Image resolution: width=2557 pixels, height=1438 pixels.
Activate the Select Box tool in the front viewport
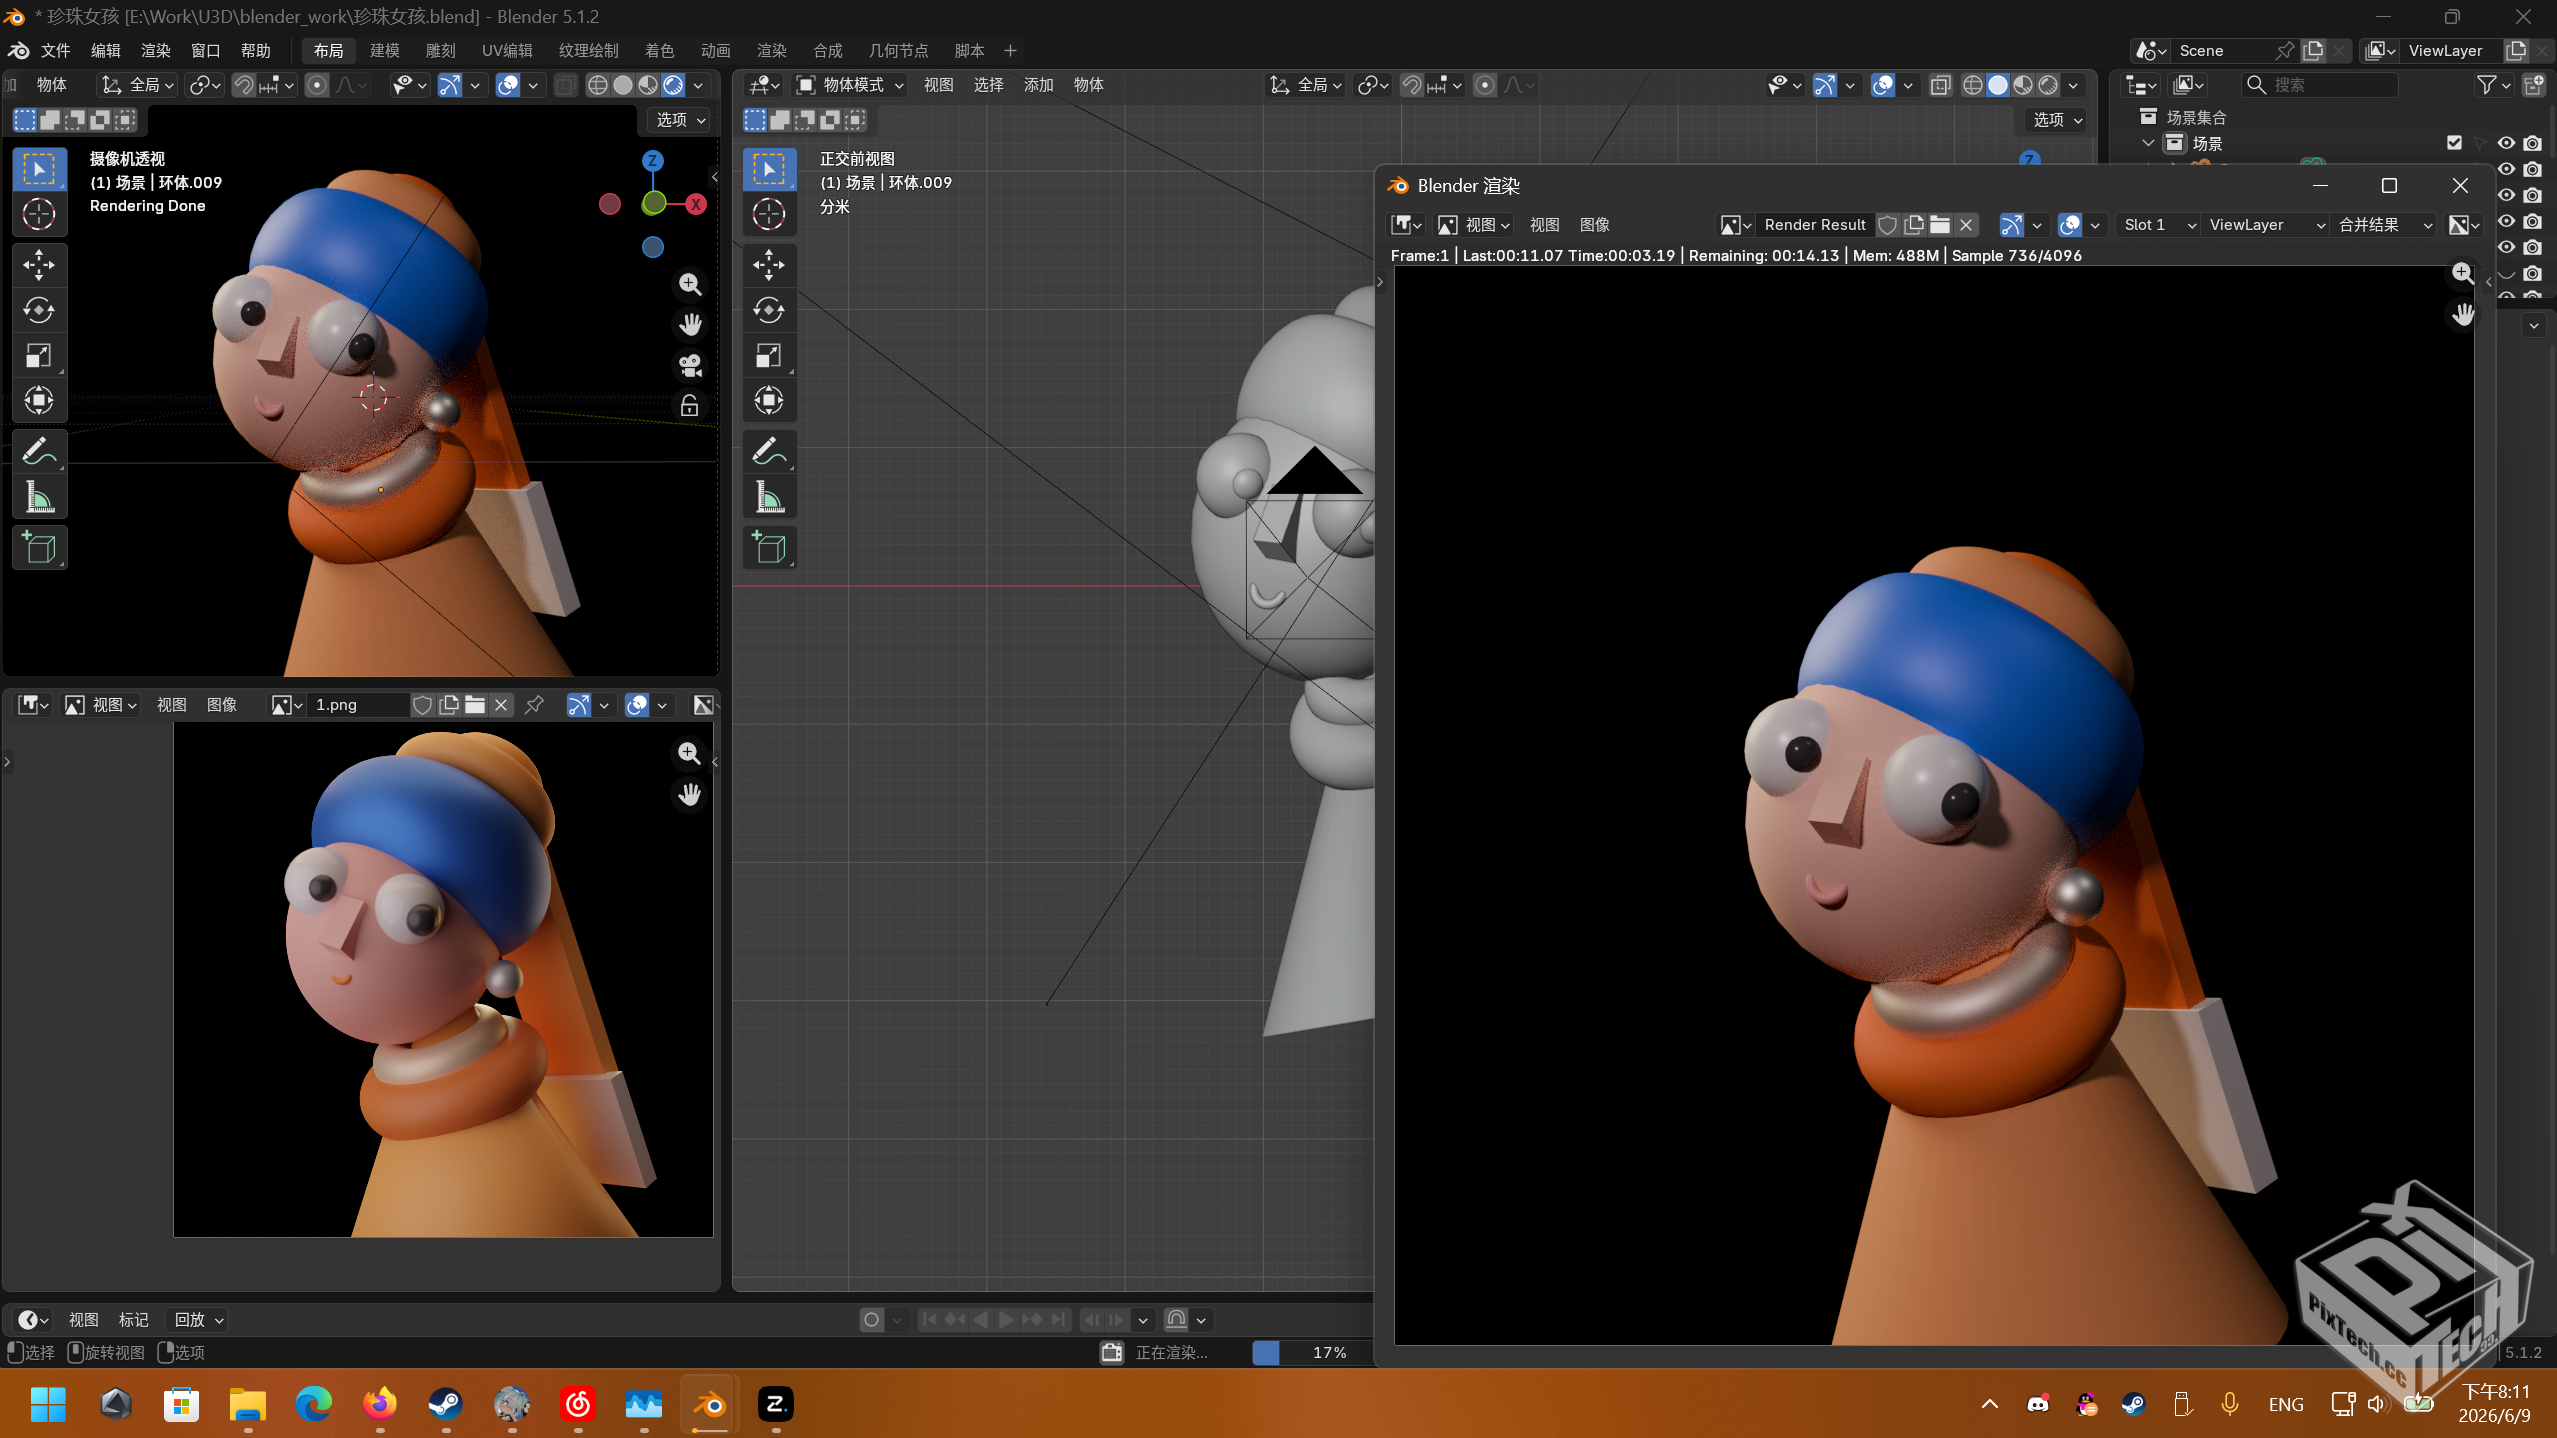point(769,169)
